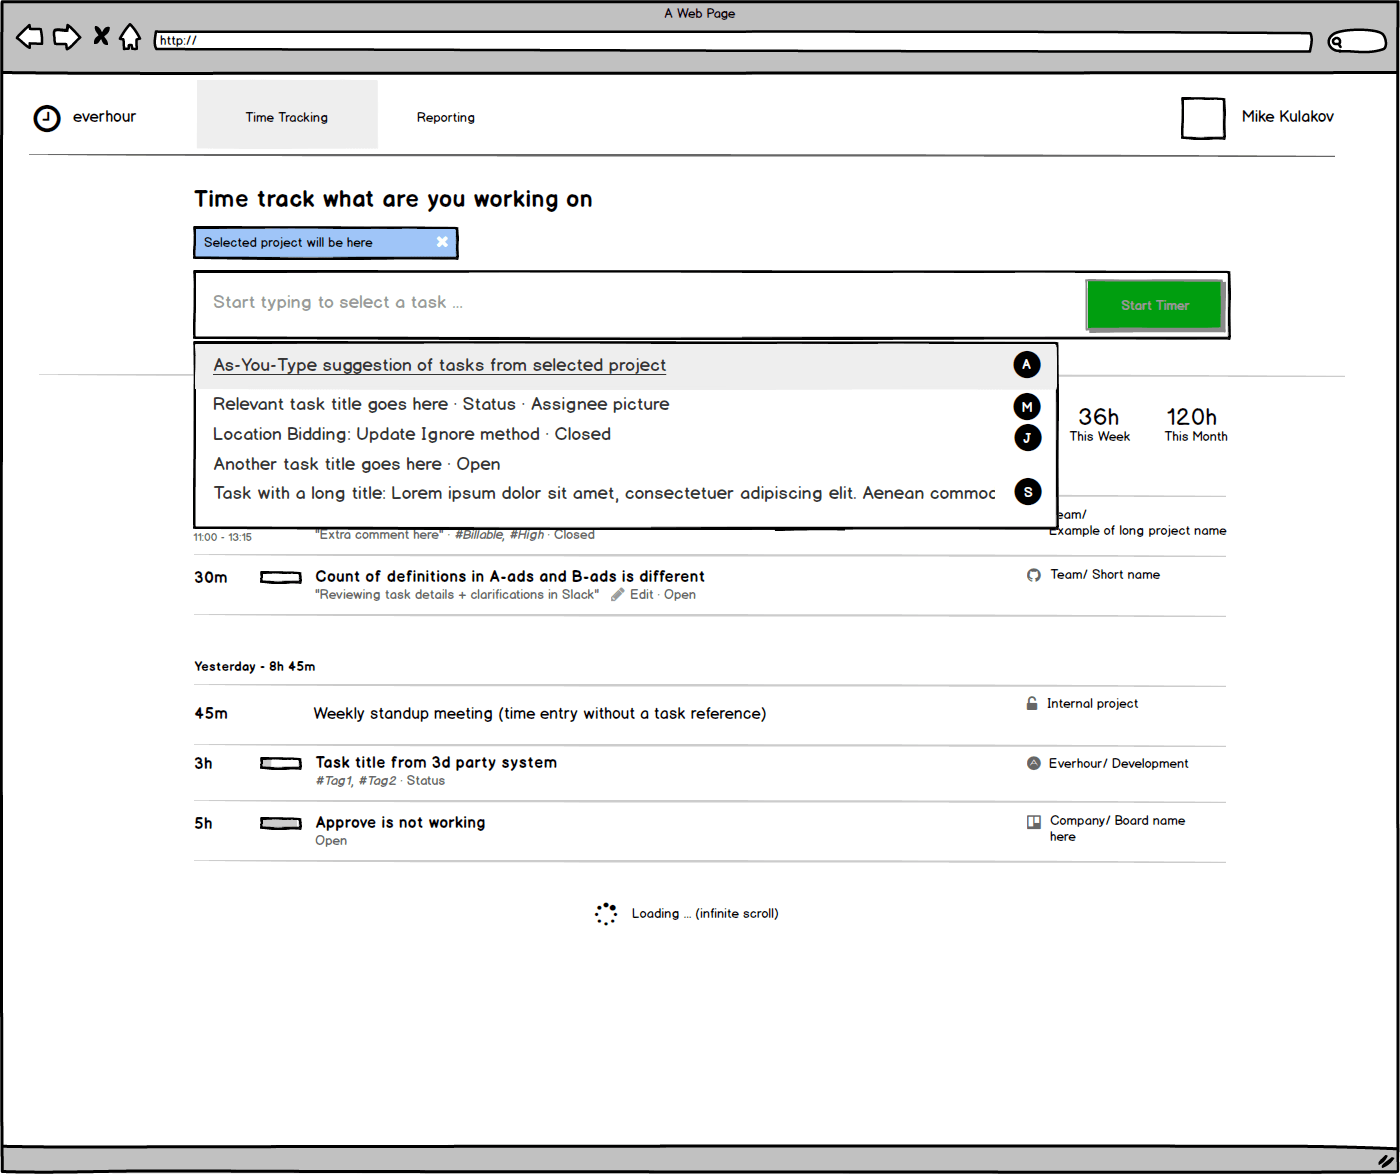Screen dimensions: 1400x1174
Task: Click the 'Count of definitions in A-ads' task title
Action: (510, 576)
